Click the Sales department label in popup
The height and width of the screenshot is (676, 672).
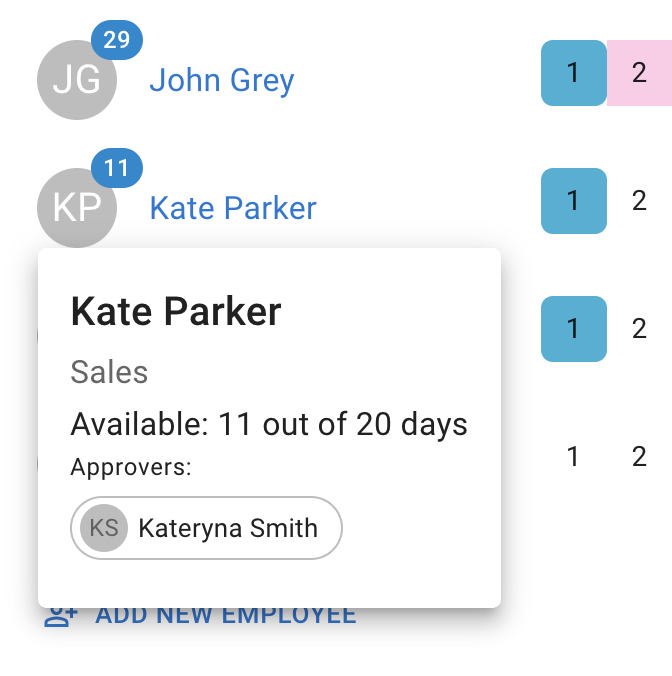click(109, 372)
